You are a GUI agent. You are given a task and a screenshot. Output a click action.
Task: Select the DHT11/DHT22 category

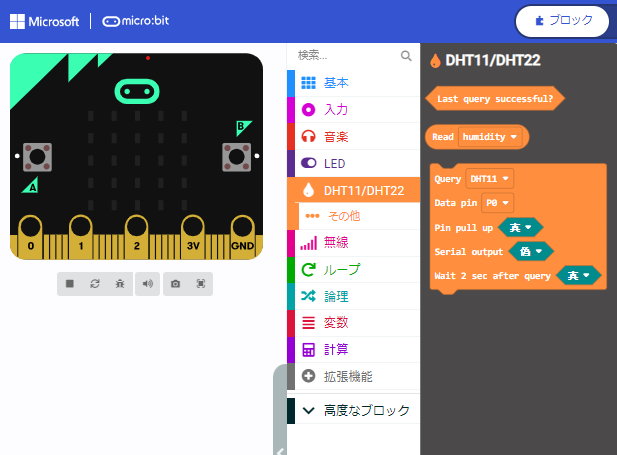click(353, 191)
